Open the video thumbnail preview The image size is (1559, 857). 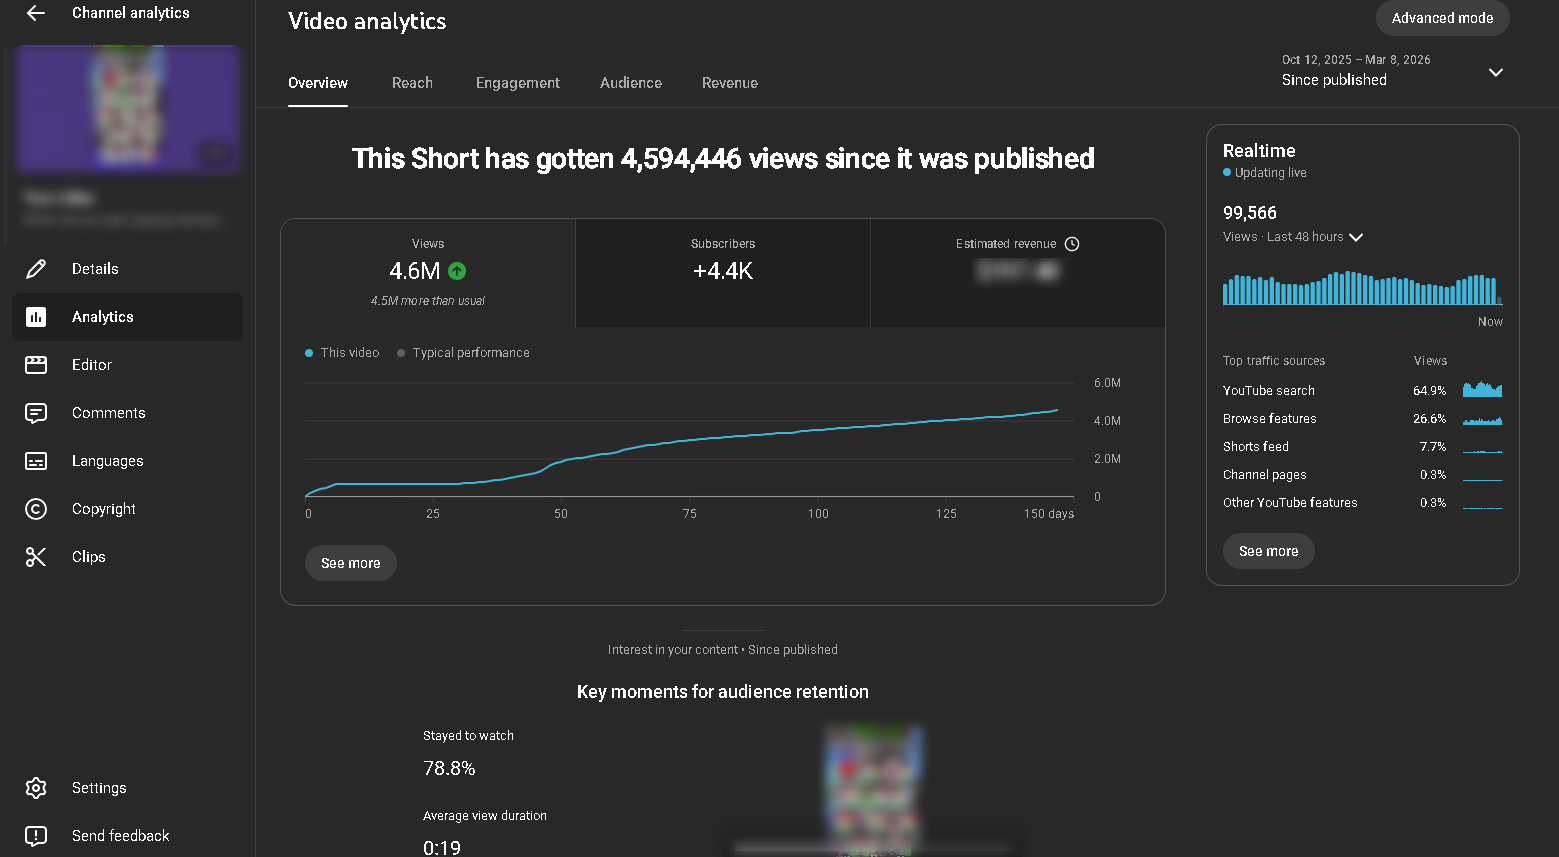click(x=128, y=108)
